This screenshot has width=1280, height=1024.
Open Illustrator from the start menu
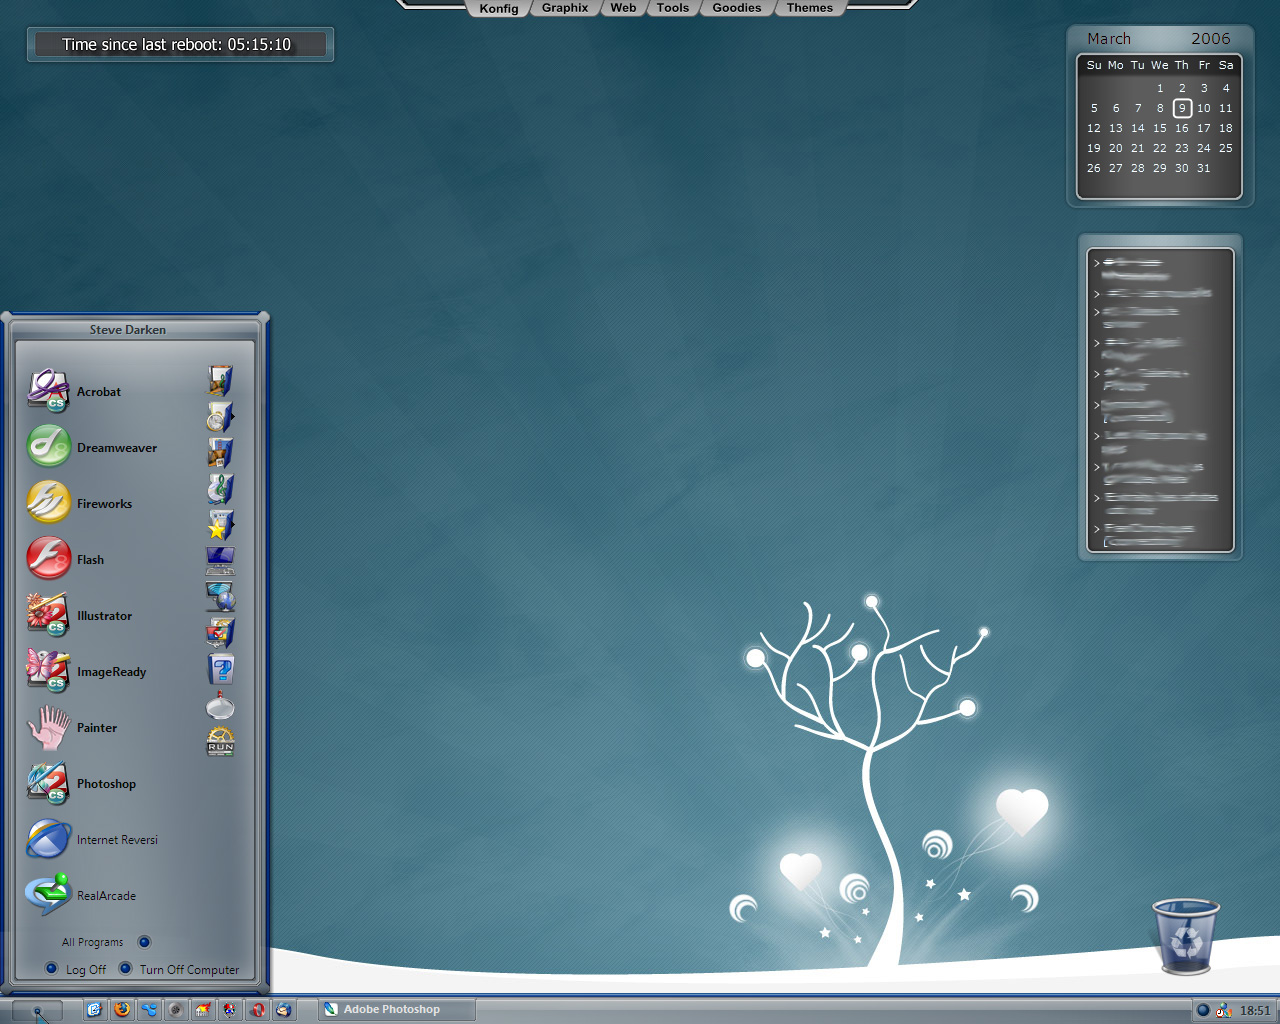[80, 615]
